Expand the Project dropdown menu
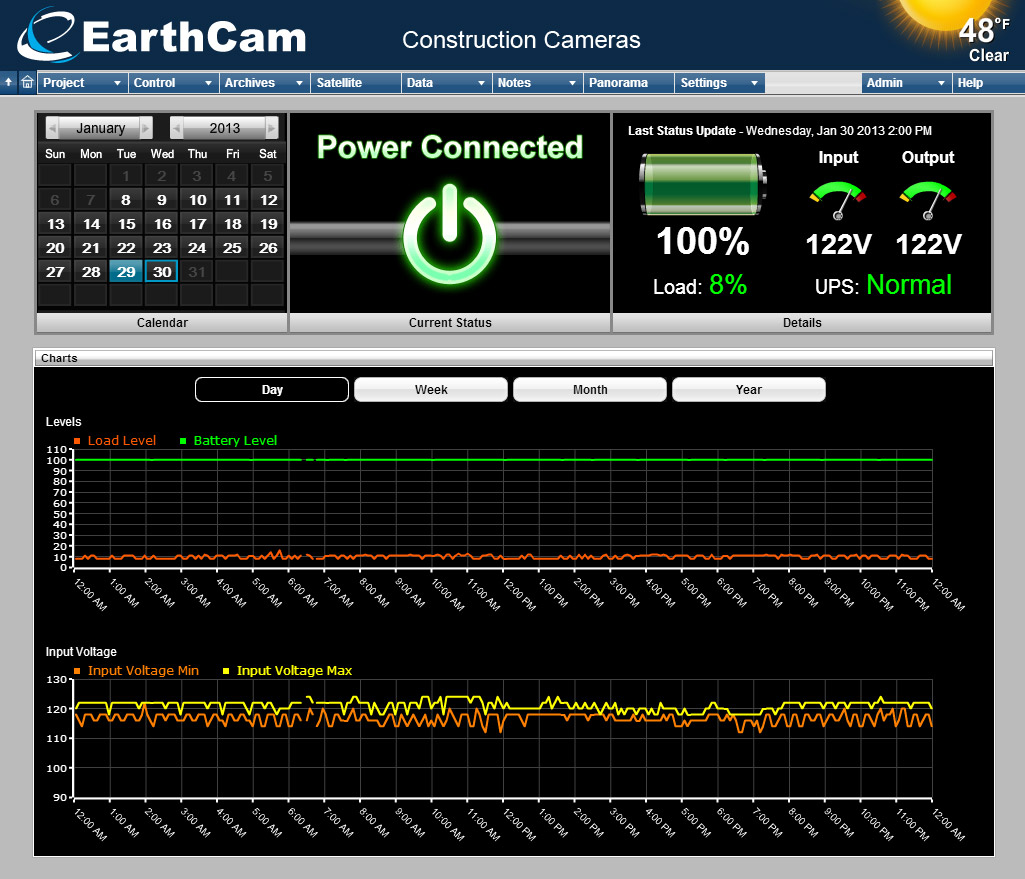1025x879 pixels. click(x=83, y=83)
